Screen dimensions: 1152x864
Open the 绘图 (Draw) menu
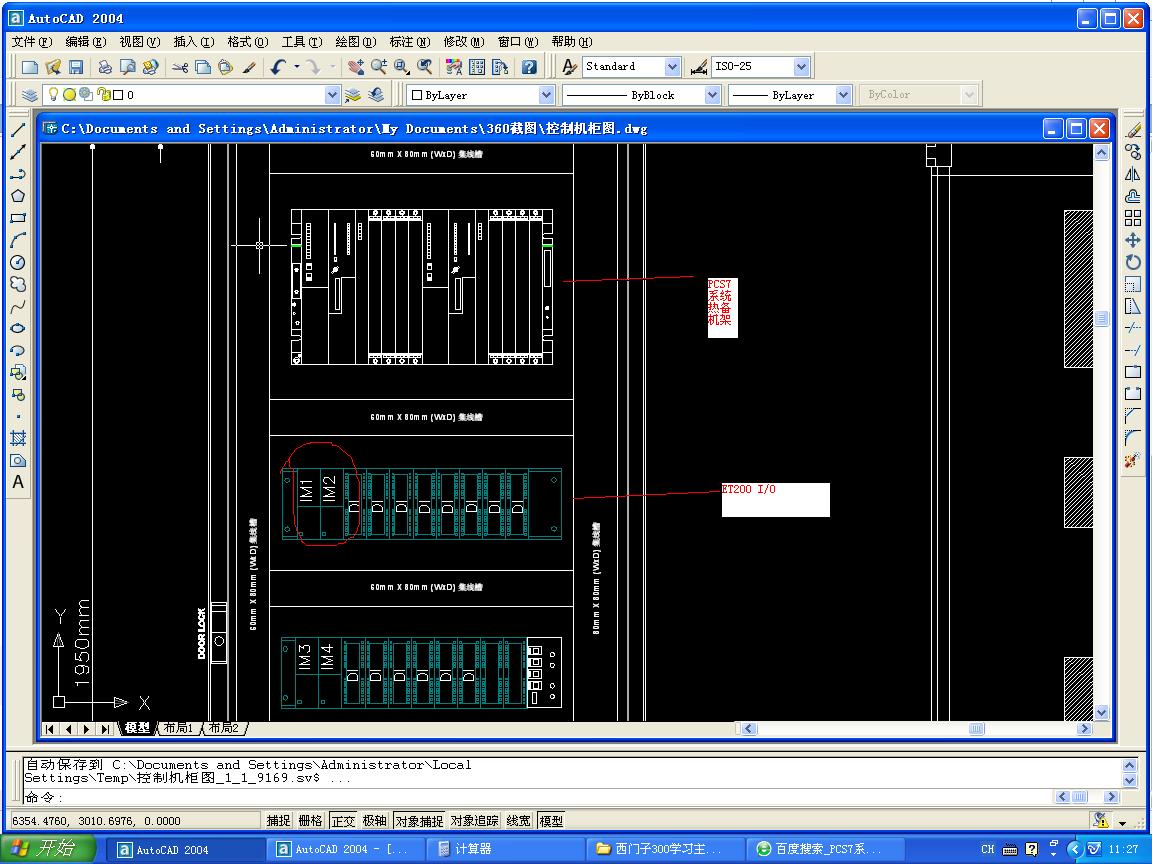[355, 42]
